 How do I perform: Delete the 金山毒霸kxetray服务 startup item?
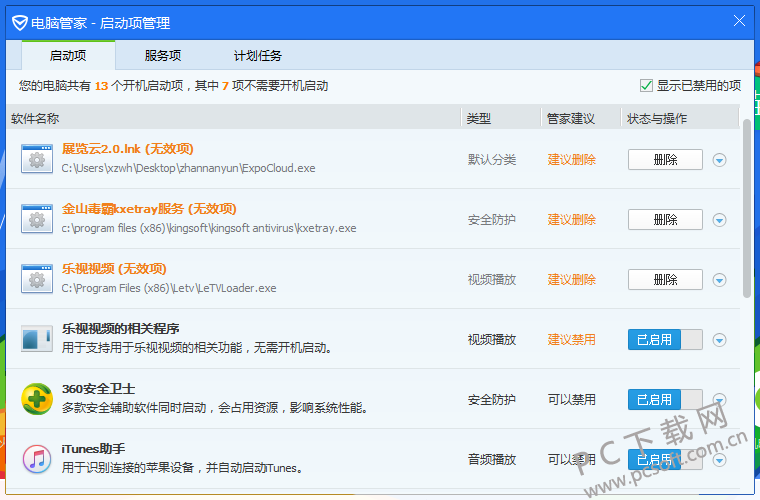(665, 219)
